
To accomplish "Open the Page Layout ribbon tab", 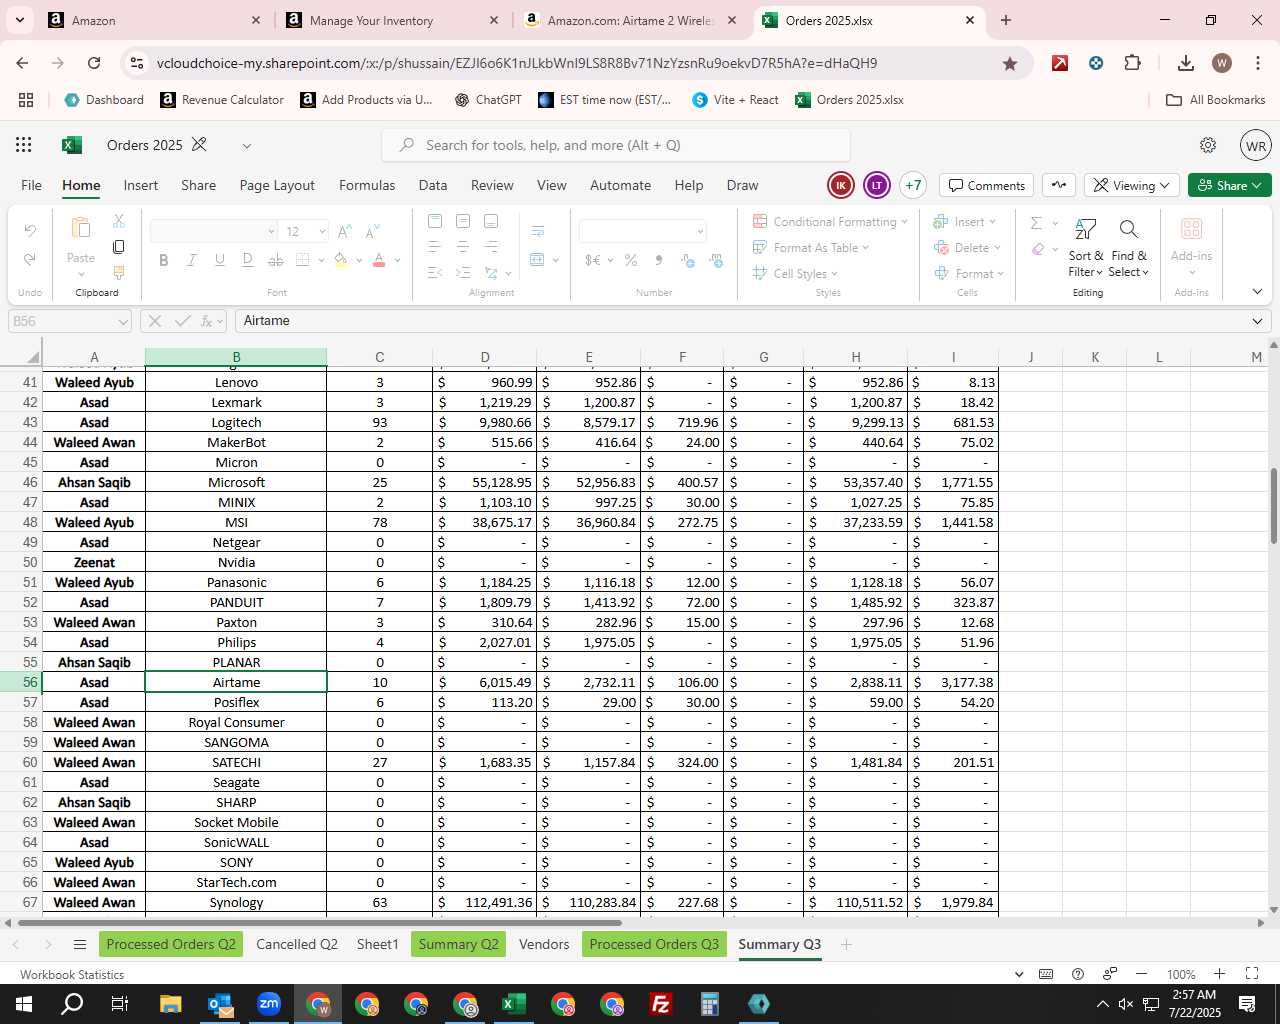I will coord(277,185).
